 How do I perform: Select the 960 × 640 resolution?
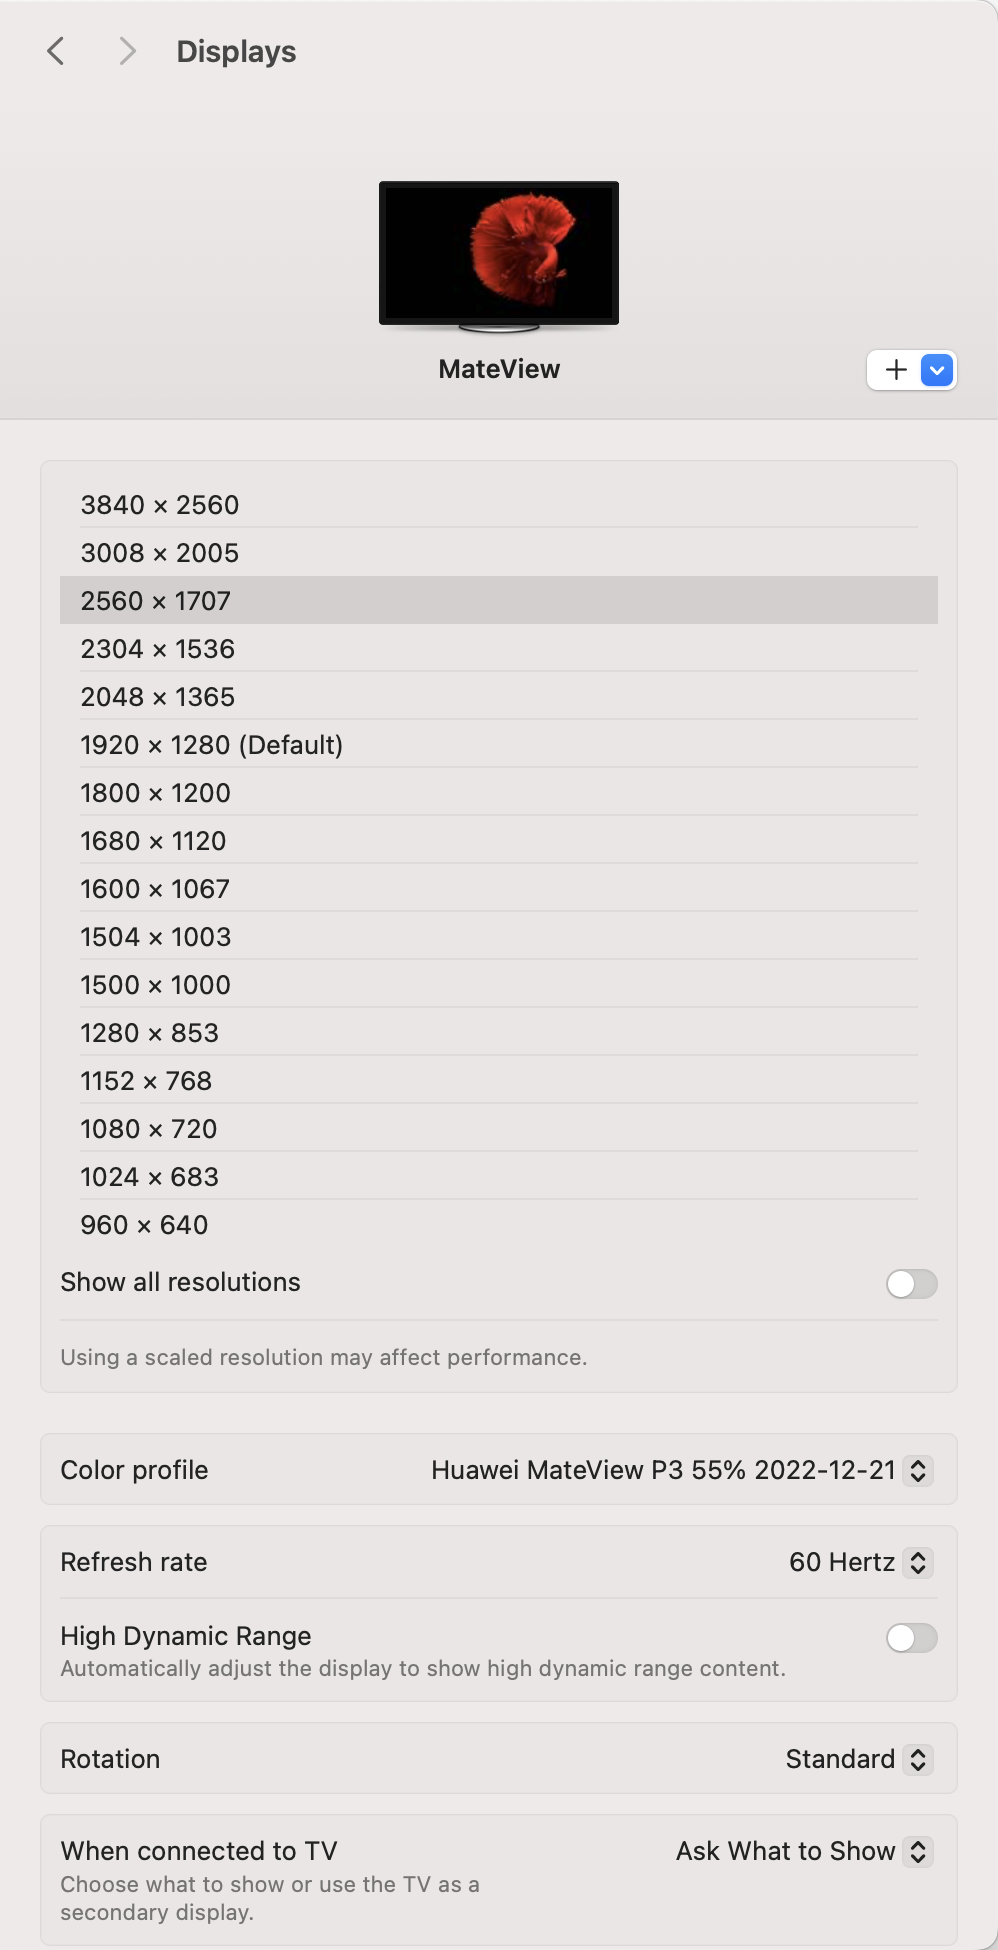click(144, 1225)
